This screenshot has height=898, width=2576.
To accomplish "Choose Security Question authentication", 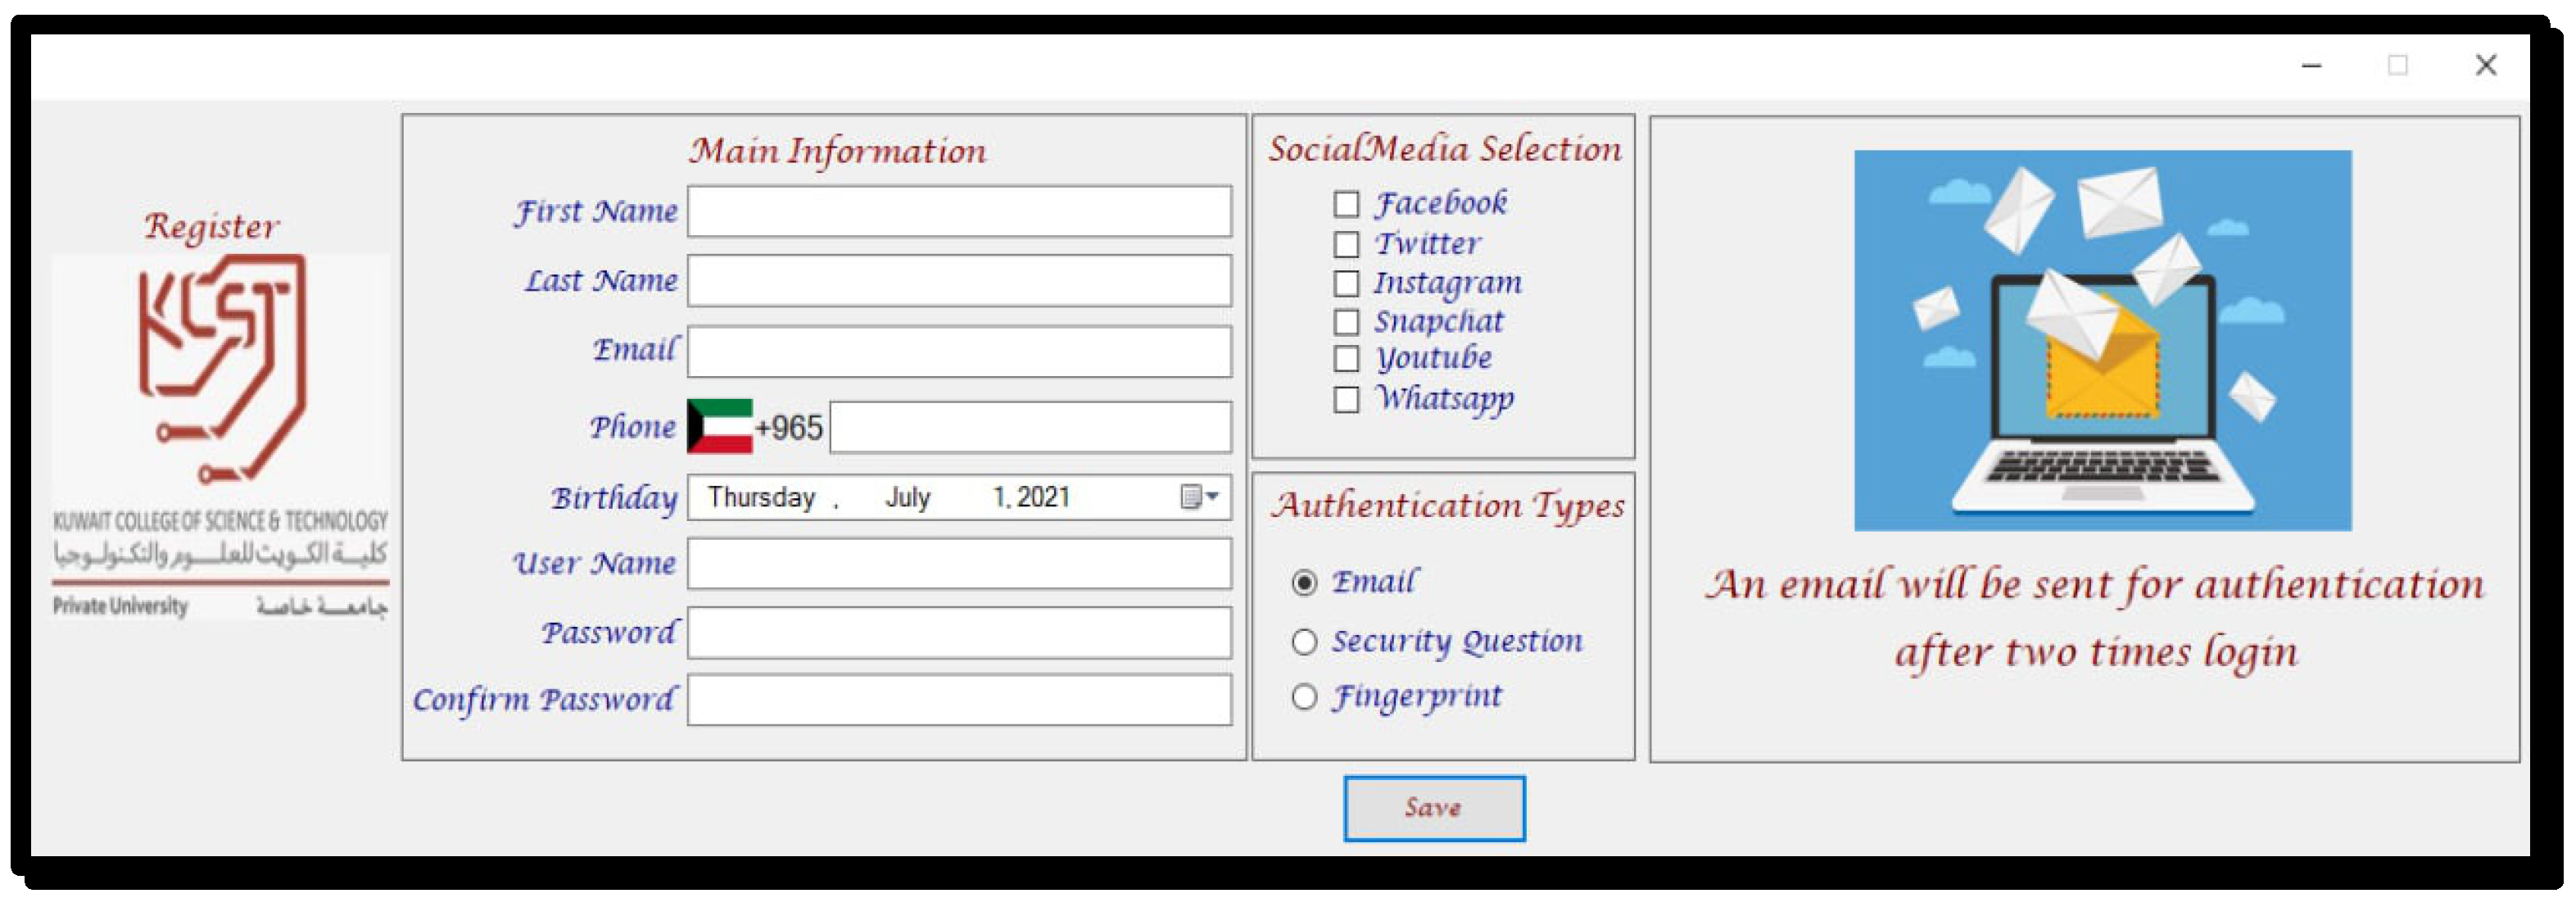I will point(1304,642).
